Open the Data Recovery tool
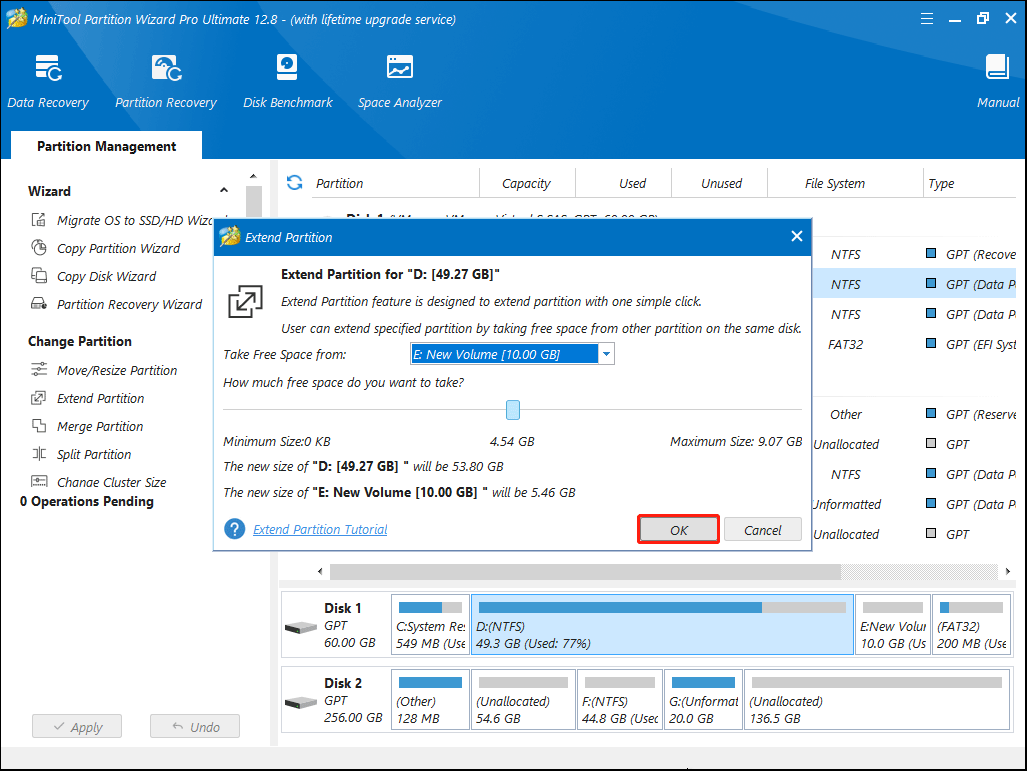Screen dimensions: 1027x771 pos(48,81)
